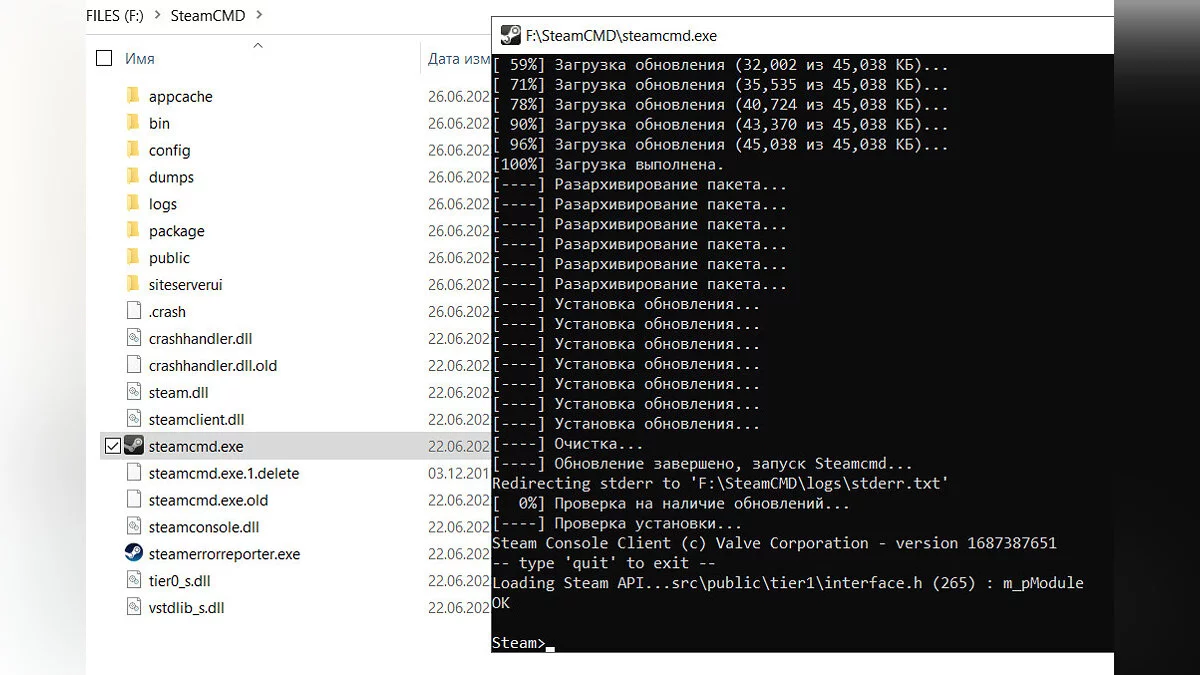The width and height of the screenshot is (1200, 675).
Task: Select the public folder name
Action: (169, 258)
